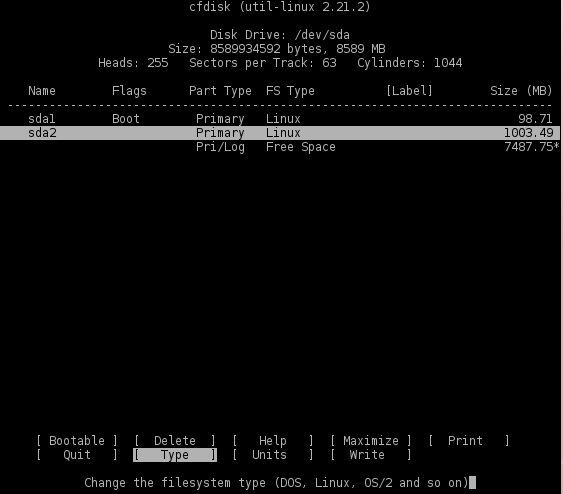Choose the Write menu option
This screenshot has width=563, height=494.
[371, 455]
